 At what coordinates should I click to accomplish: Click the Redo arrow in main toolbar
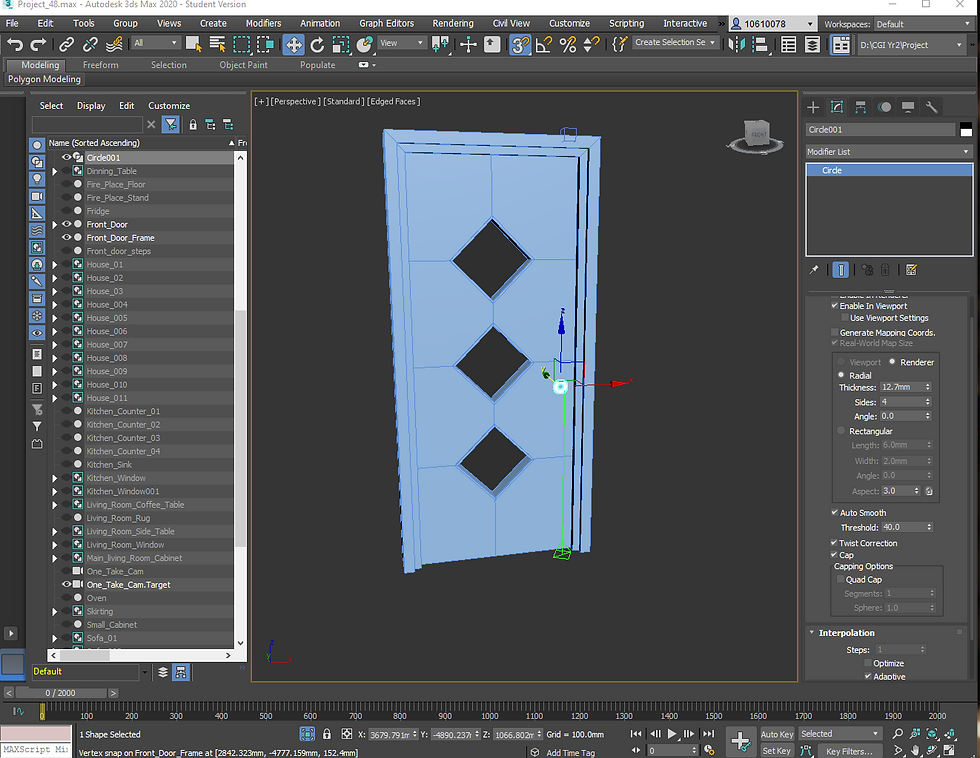click(38, 44)
